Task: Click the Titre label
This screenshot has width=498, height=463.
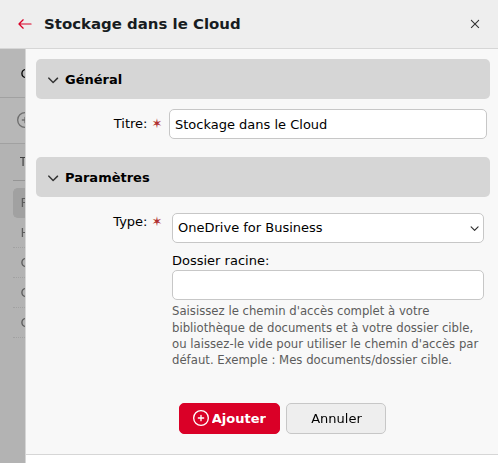Action: click(x=130, y=124)
